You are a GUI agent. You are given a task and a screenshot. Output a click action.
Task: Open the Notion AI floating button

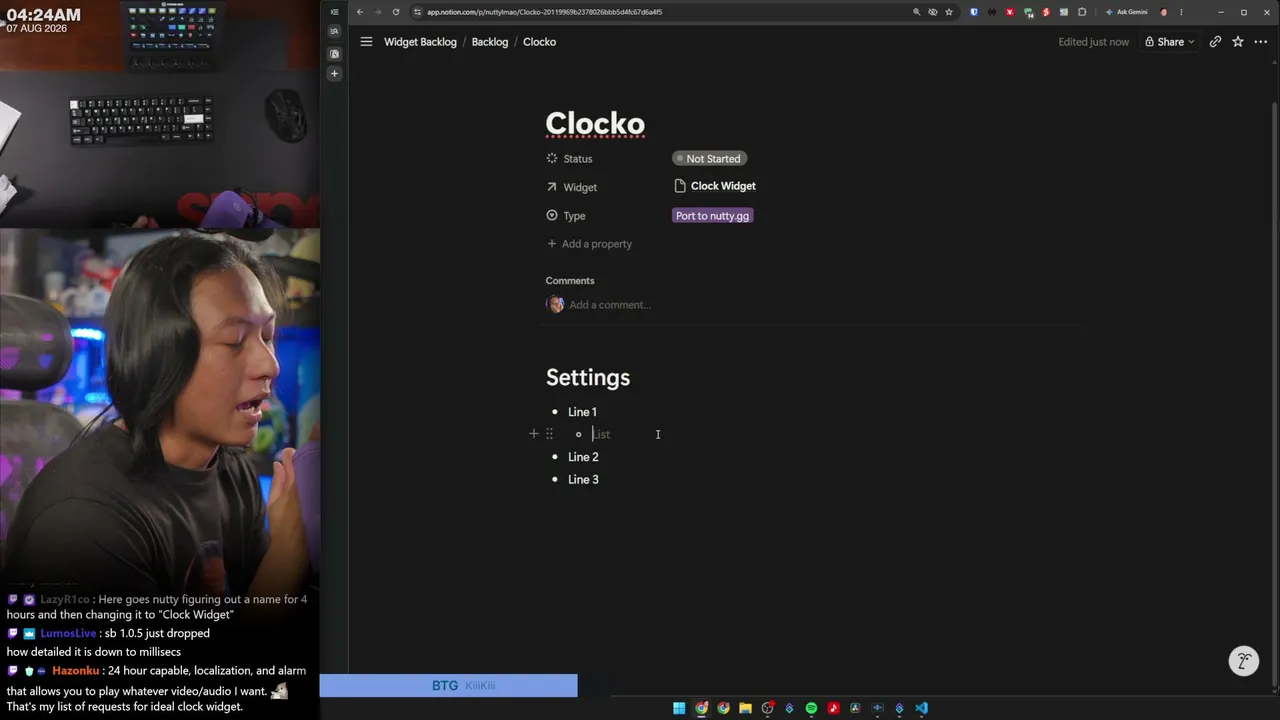pos(1244,661)
